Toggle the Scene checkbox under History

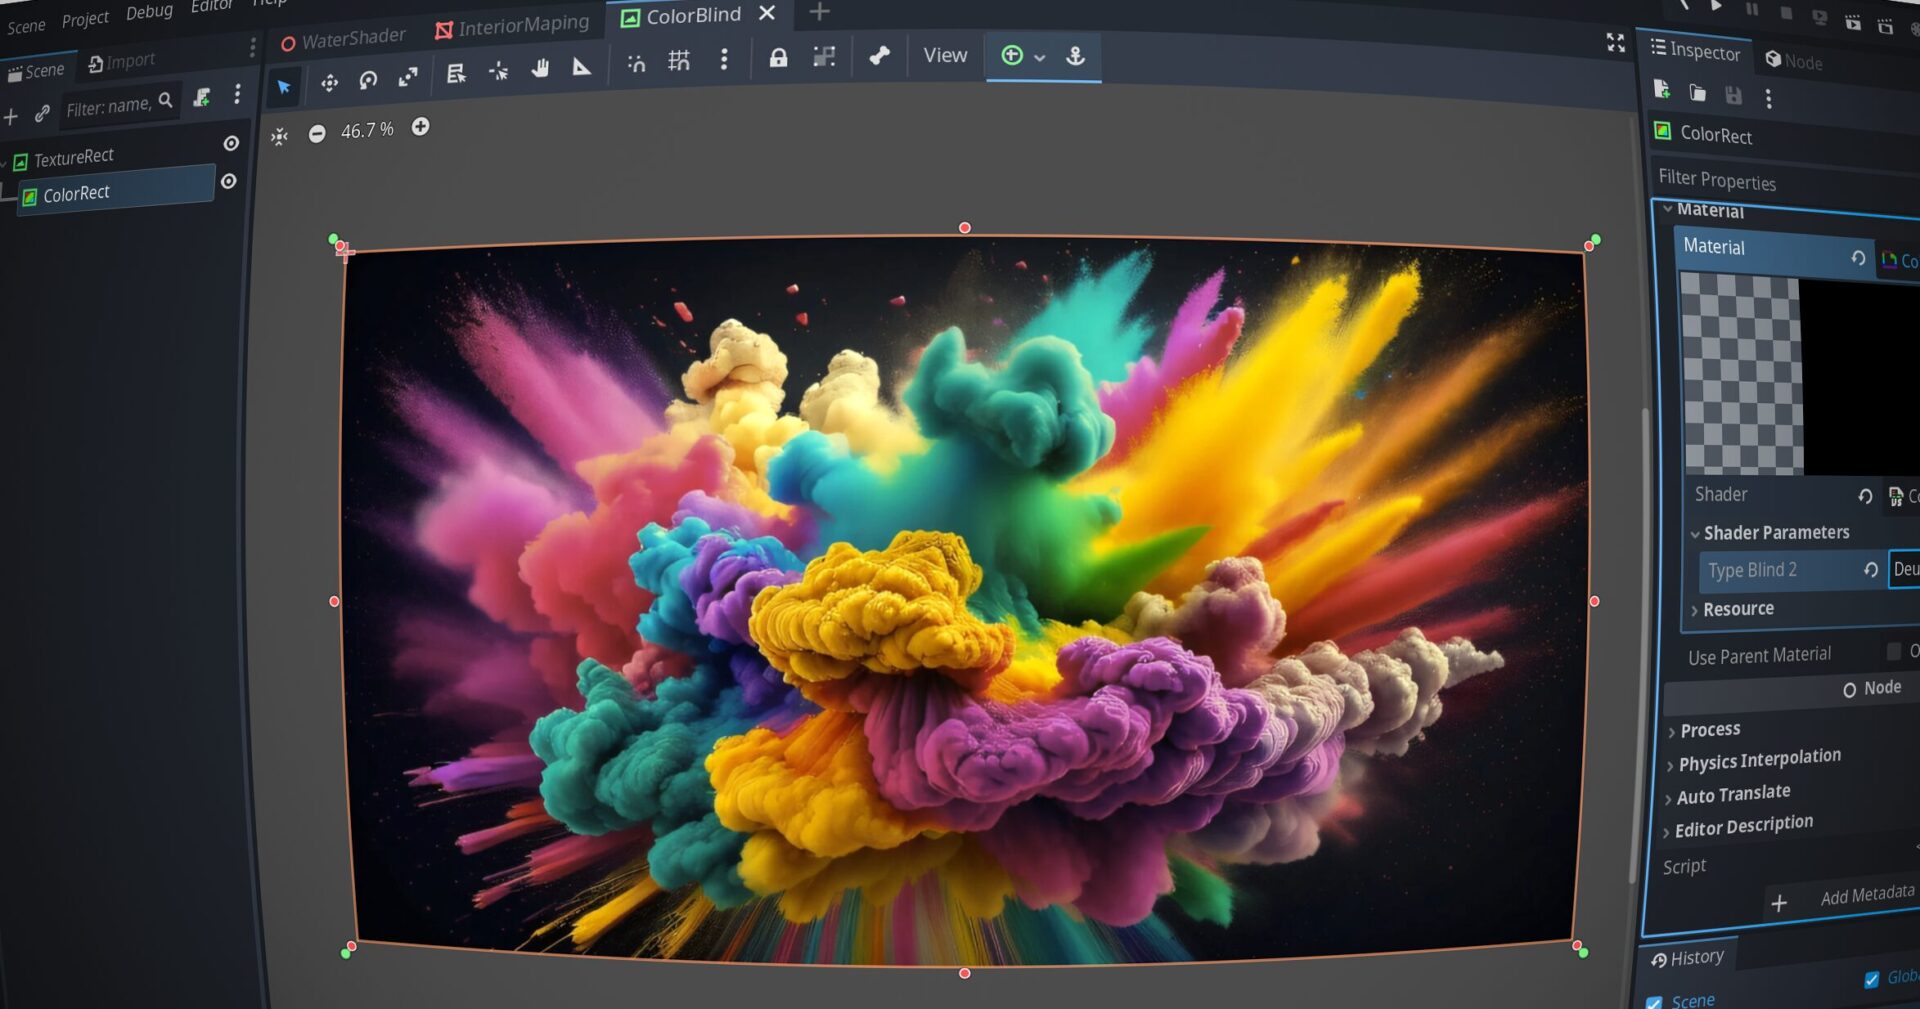coord(1655,1001)
